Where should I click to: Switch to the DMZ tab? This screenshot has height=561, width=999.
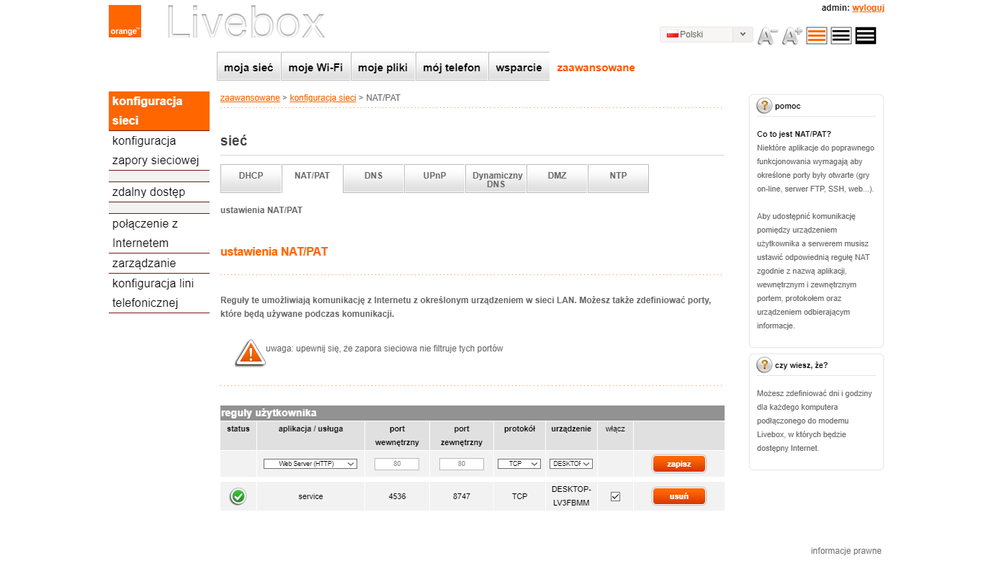557,176
